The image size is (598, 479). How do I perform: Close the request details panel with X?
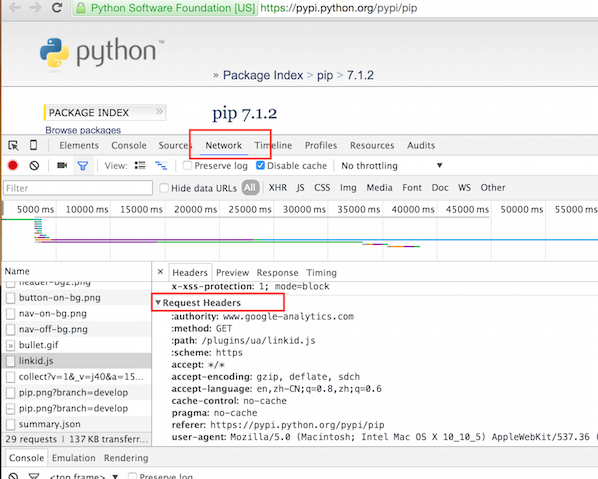[160, 272]
